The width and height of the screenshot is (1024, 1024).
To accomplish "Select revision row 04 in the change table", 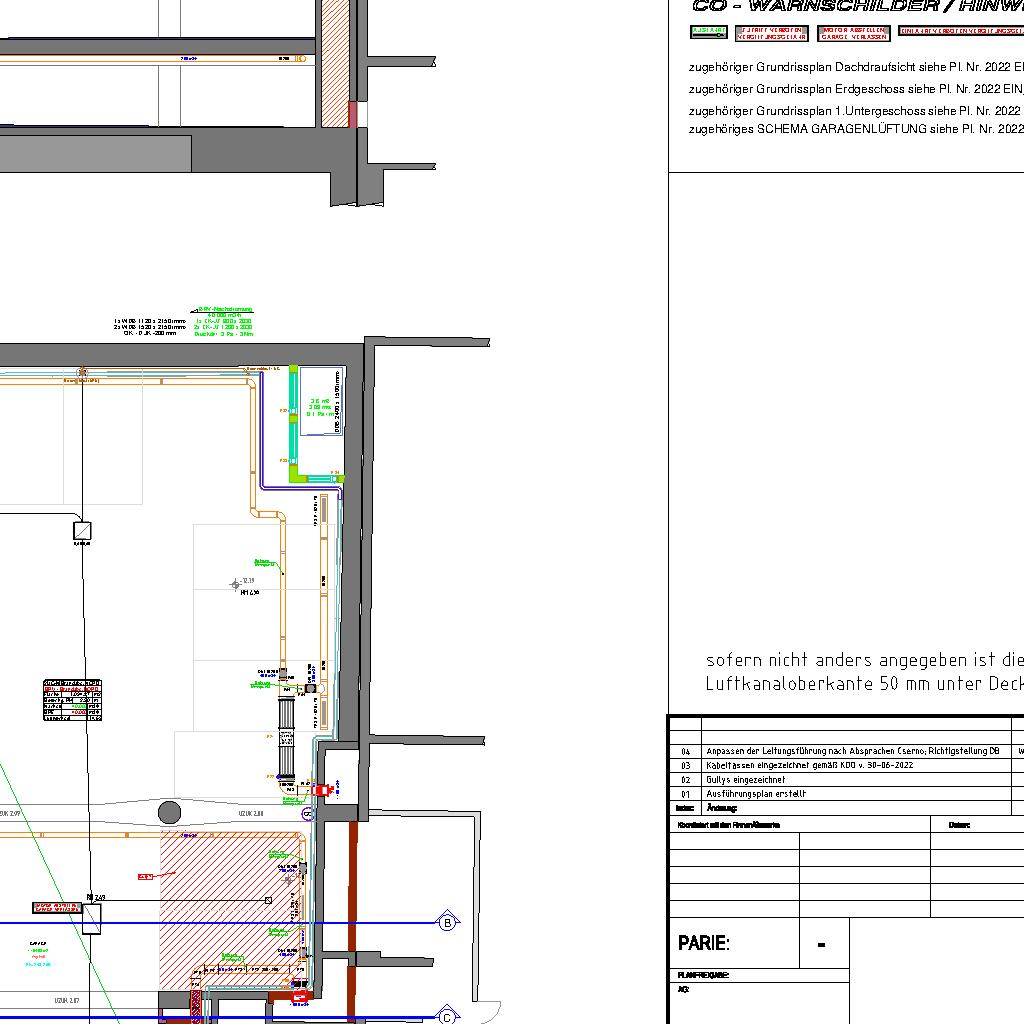I will point(858,751).
